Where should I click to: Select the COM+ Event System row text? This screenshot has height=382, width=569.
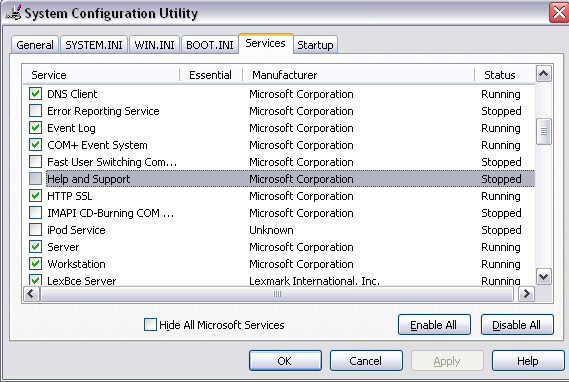coord(97,145)
